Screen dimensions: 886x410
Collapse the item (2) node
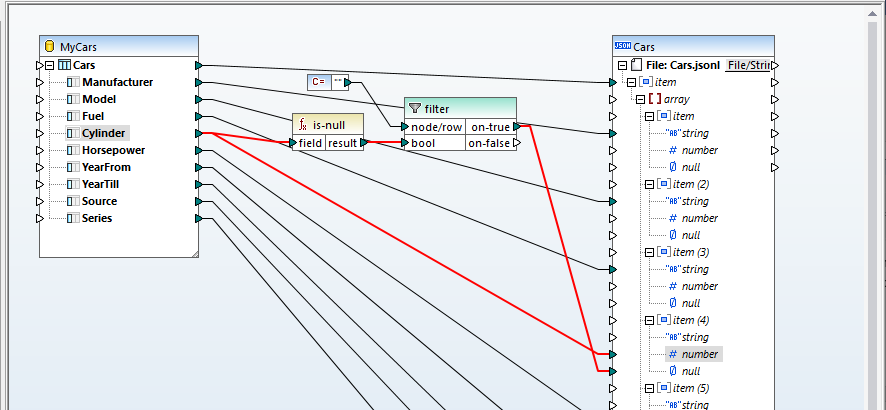click(649, 184)
